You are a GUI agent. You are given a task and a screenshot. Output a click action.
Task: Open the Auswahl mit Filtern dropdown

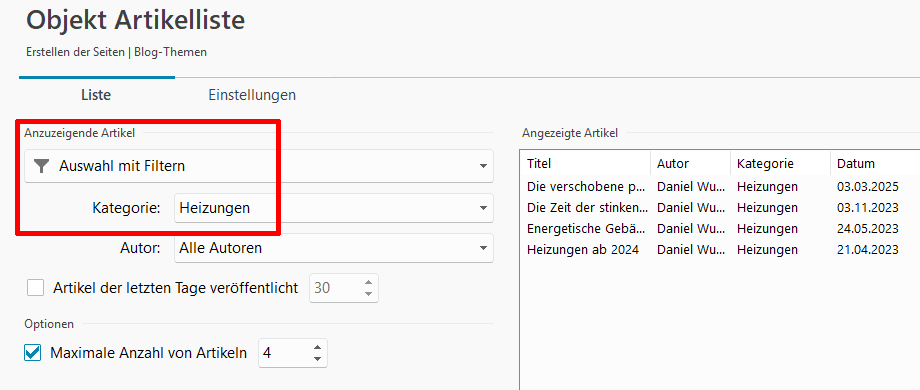(x=259, y=166)
